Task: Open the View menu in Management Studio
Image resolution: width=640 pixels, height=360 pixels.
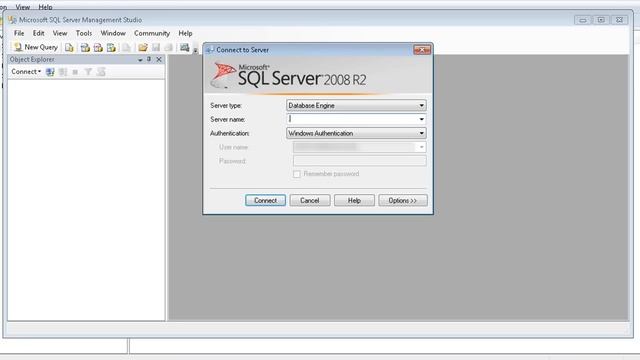Action: pos(60,33)
